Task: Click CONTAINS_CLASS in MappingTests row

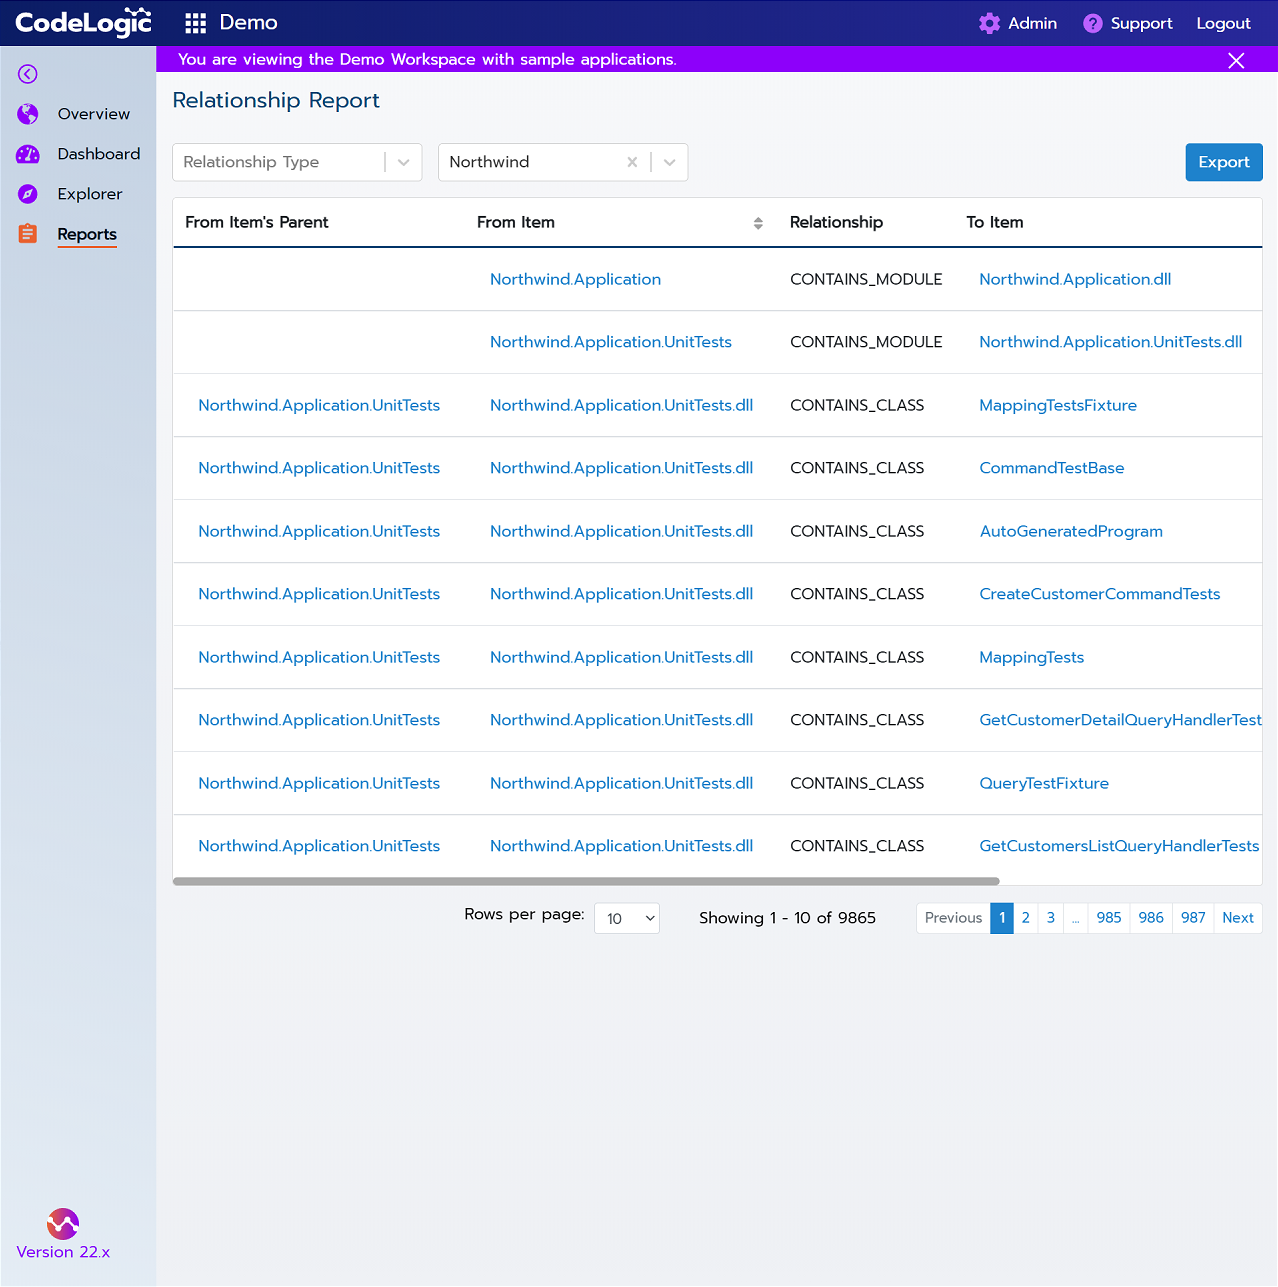Action: [857, 657]
